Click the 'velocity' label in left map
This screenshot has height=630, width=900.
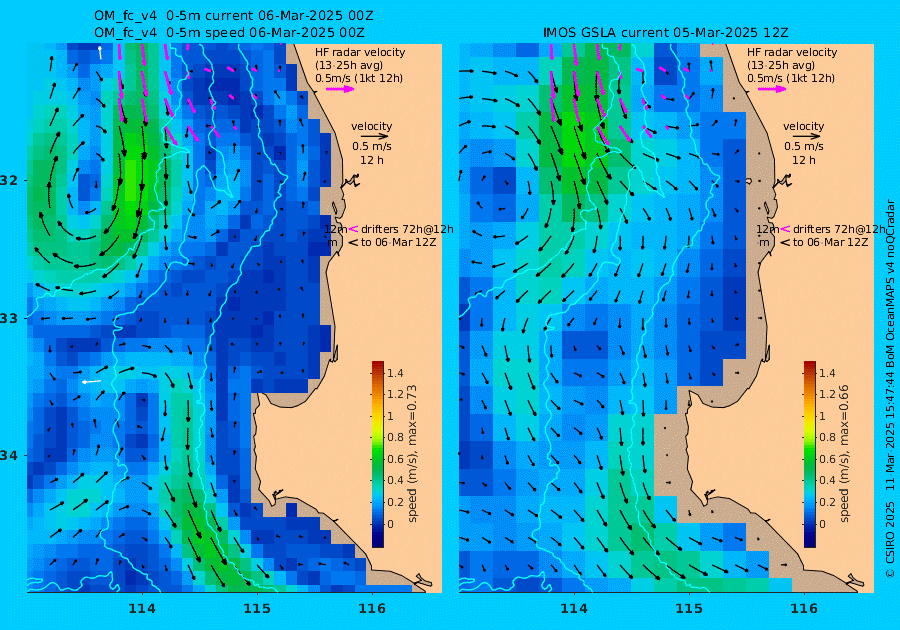coord(371,126)
